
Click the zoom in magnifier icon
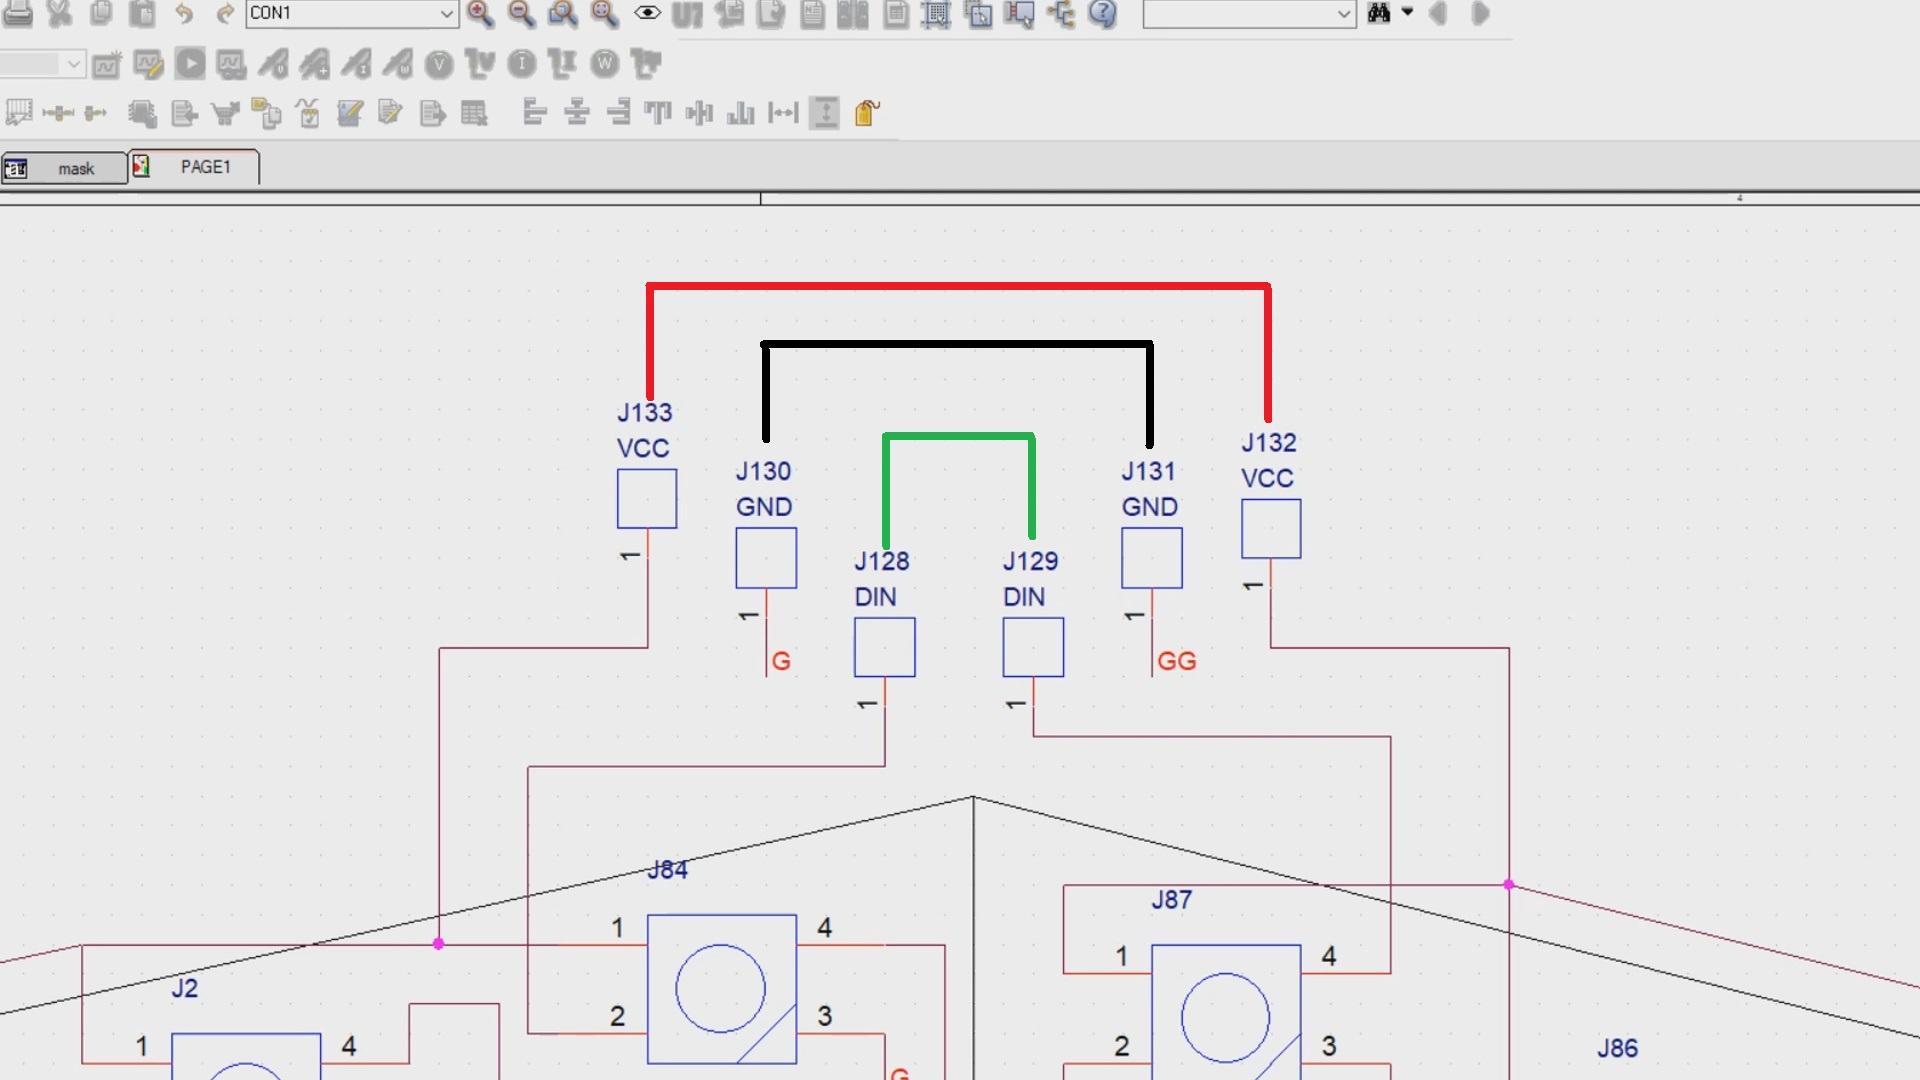coord(480,13)
